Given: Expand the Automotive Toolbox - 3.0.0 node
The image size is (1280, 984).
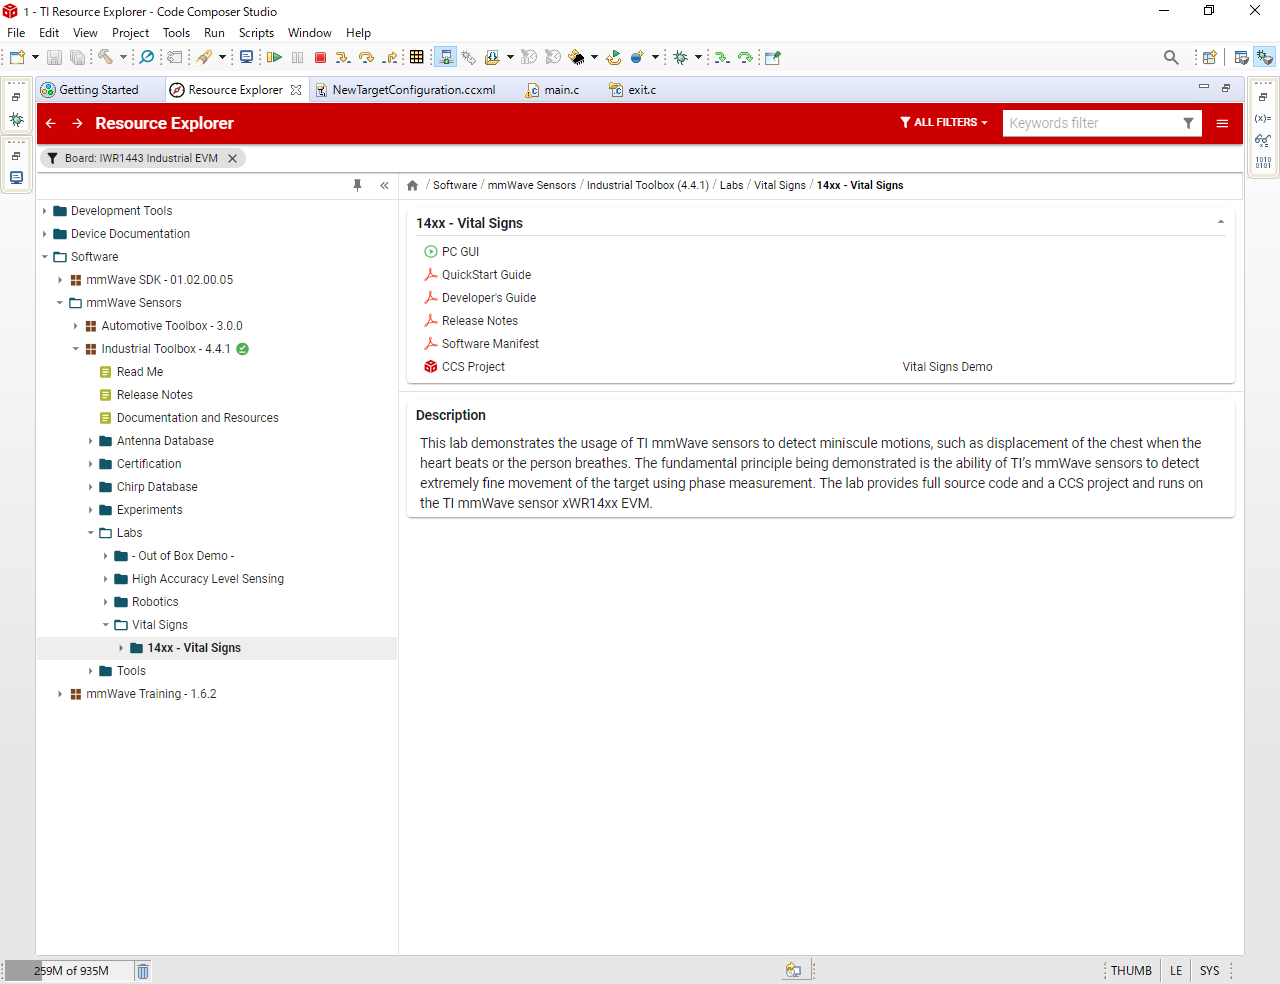Looking at the screenshot, I should click(75, 326).
